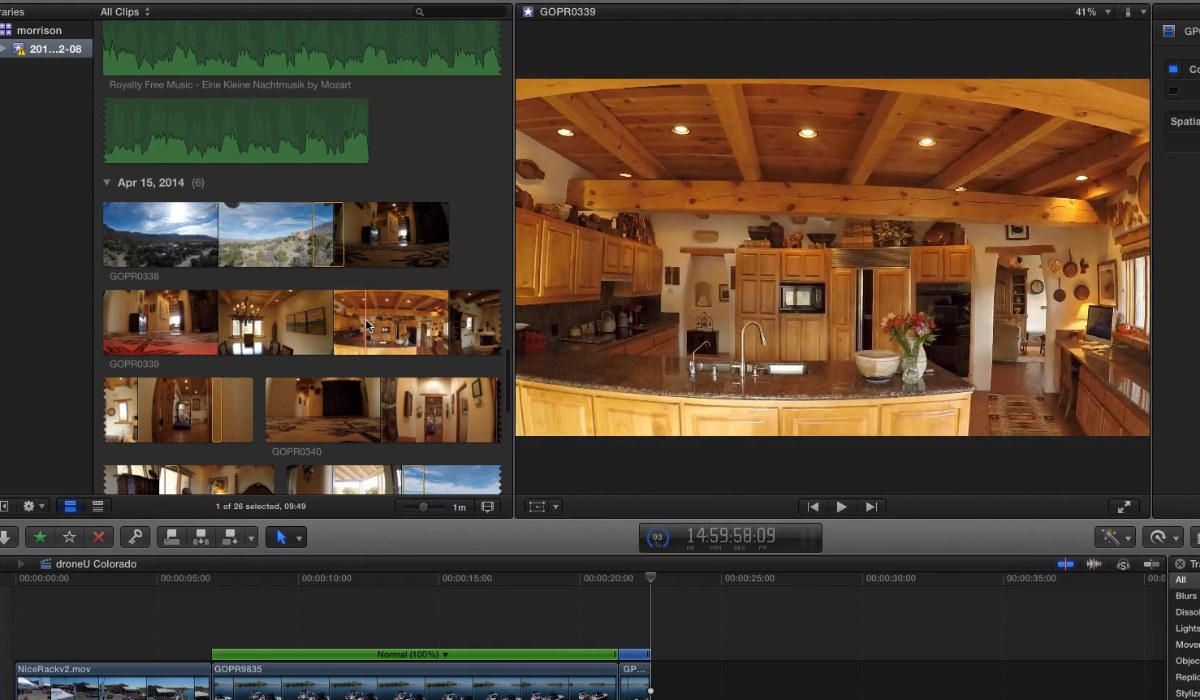The height and width of the screenshot is (700, 1200).
Task: Switch browser to filmstrip view
Action: coord(70,507)
